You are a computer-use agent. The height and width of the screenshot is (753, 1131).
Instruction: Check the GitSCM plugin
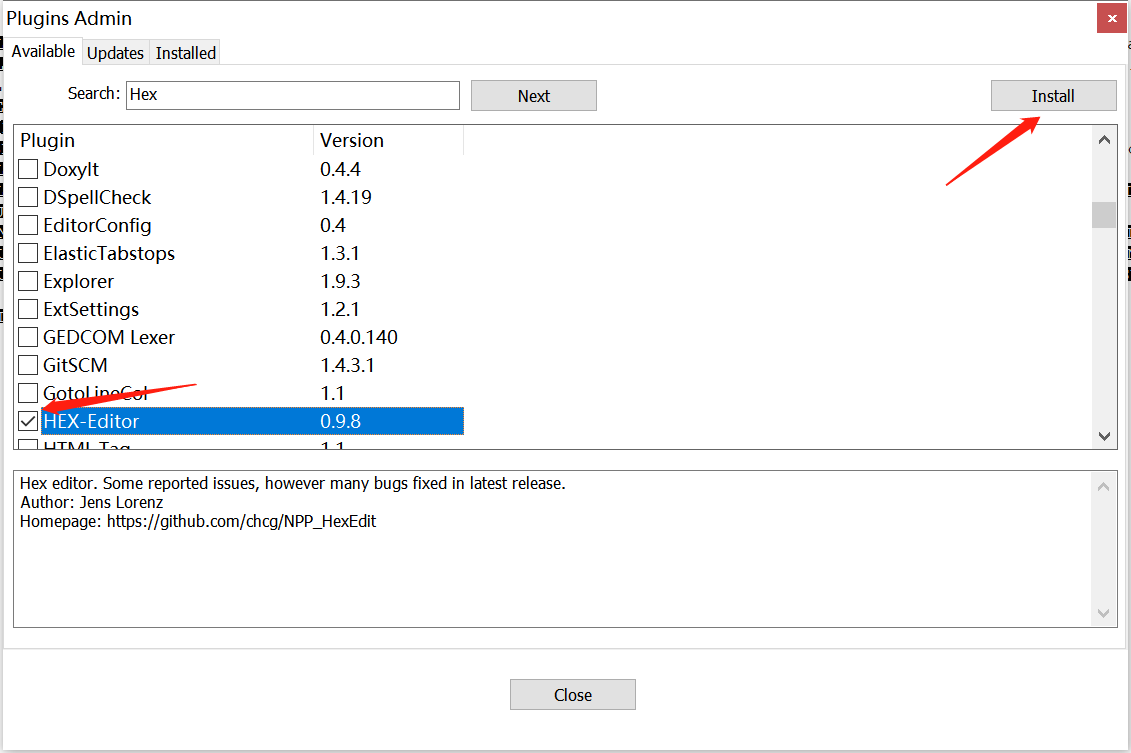(27, 365)
